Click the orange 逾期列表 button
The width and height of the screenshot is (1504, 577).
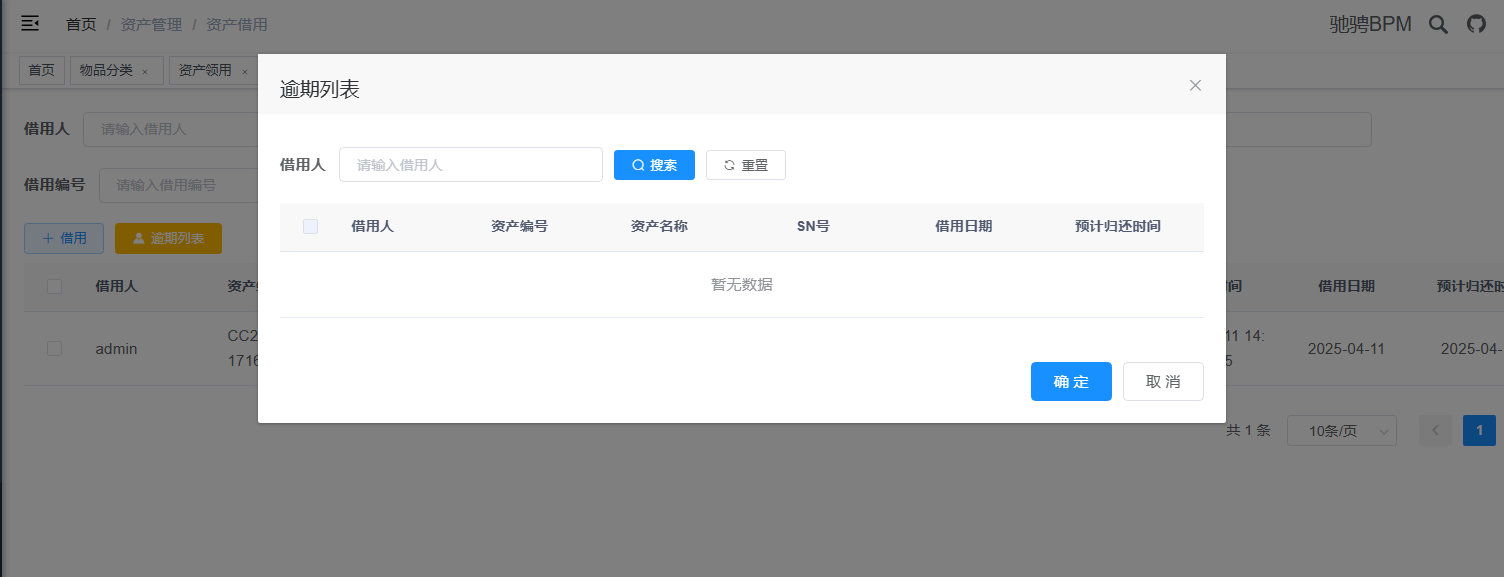(x=168, y=238)
